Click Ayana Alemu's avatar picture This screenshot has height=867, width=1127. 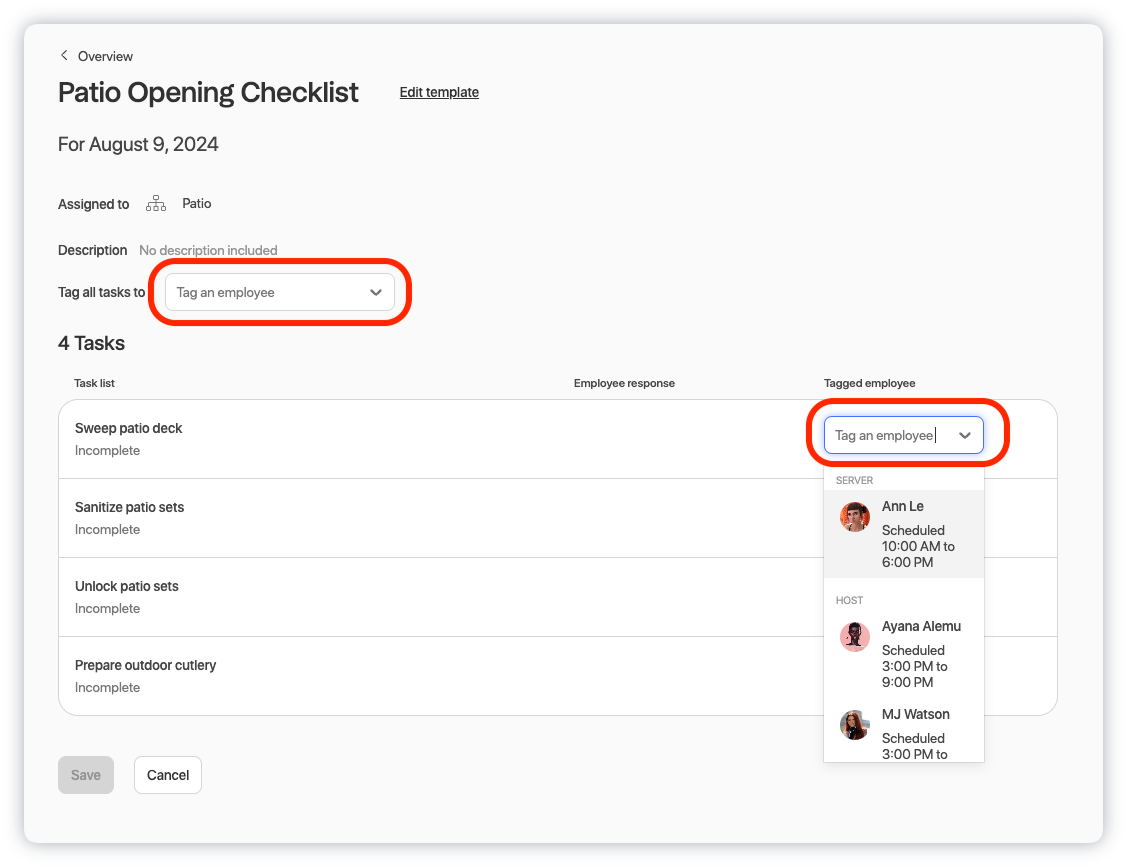[x=854, y=637]
